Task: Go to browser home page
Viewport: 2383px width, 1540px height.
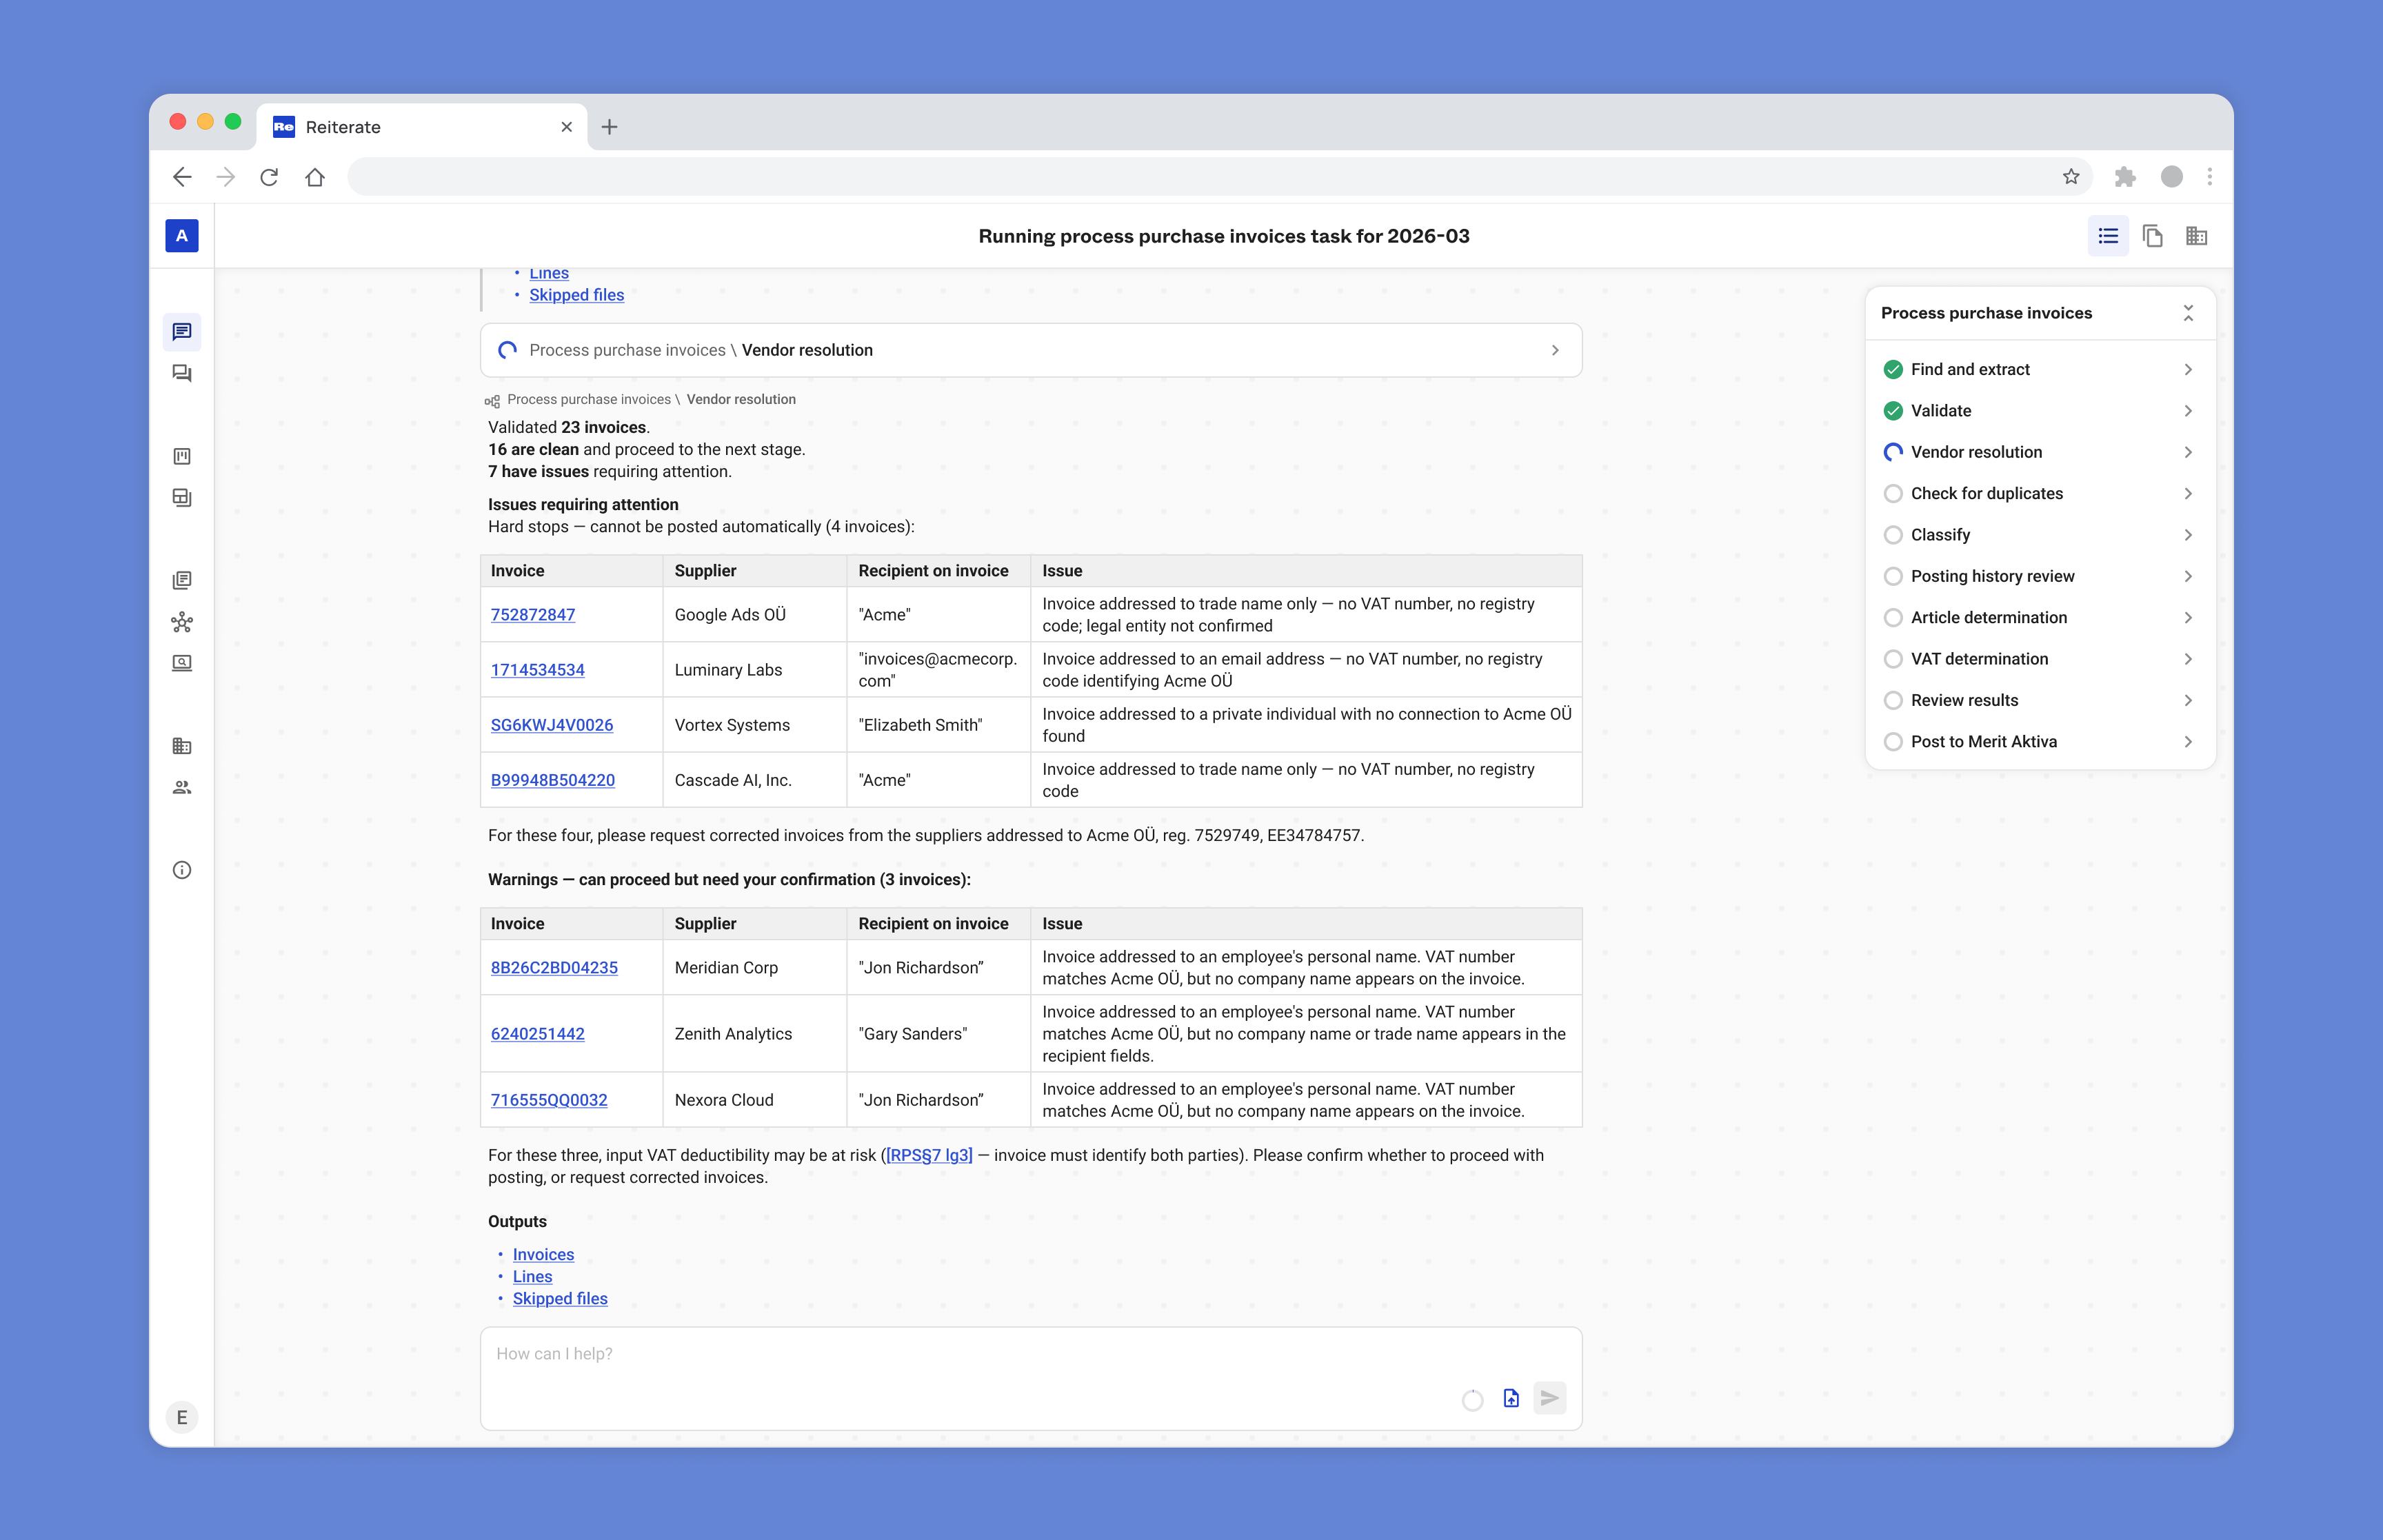Action: (x=315, y=177)
